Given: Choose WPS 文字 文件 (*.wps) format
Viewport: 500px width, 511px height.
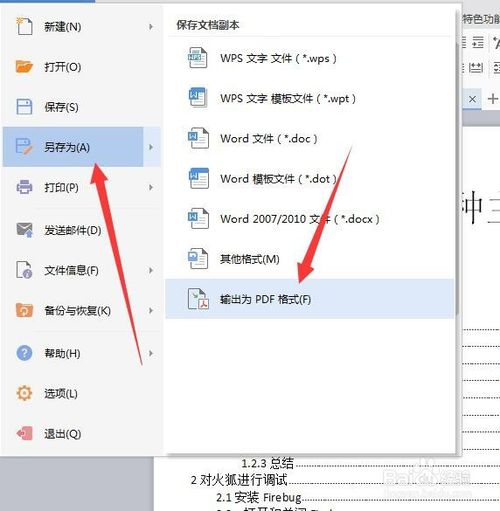Looking at the screenshot, I should (x=310, y=58).
